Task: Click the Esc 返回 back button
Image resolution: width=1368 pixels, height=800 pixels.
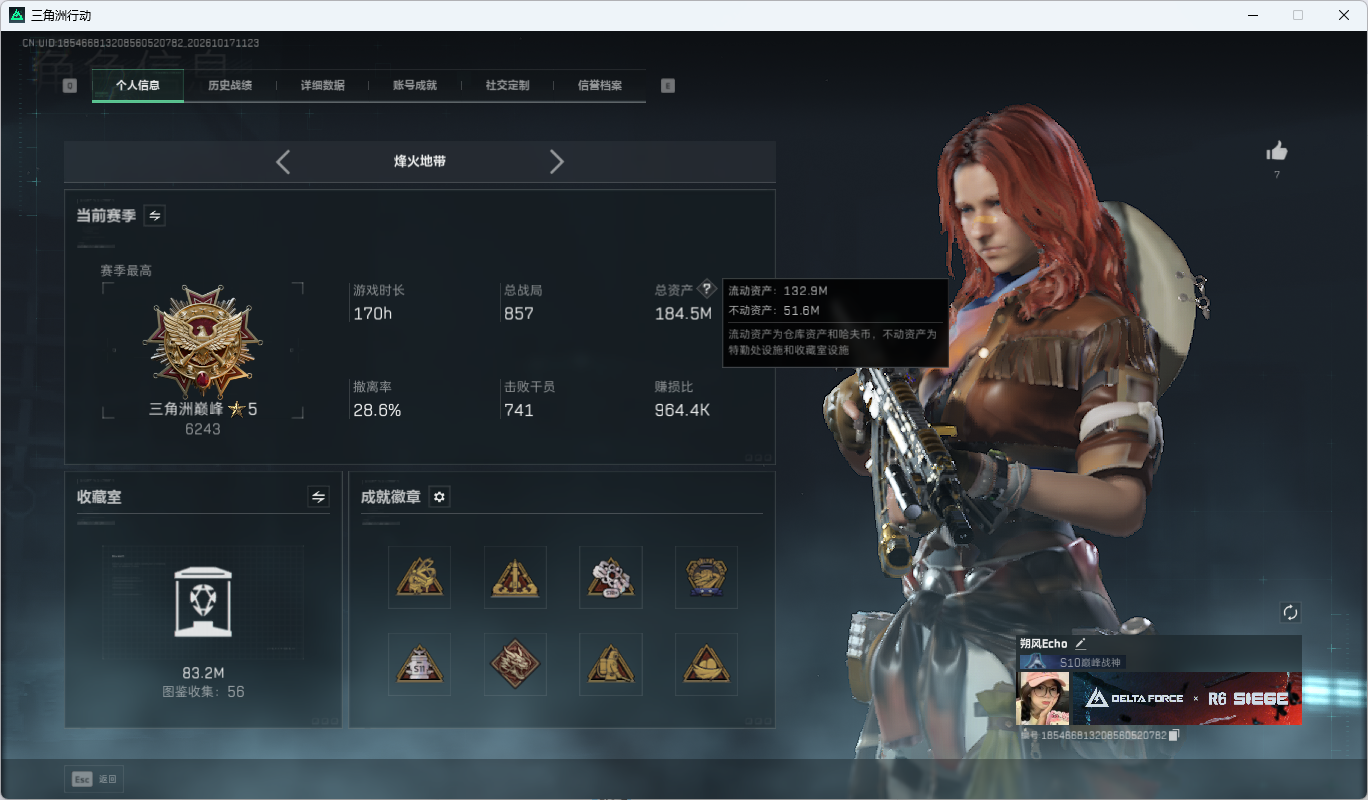Action: point(94,779)
